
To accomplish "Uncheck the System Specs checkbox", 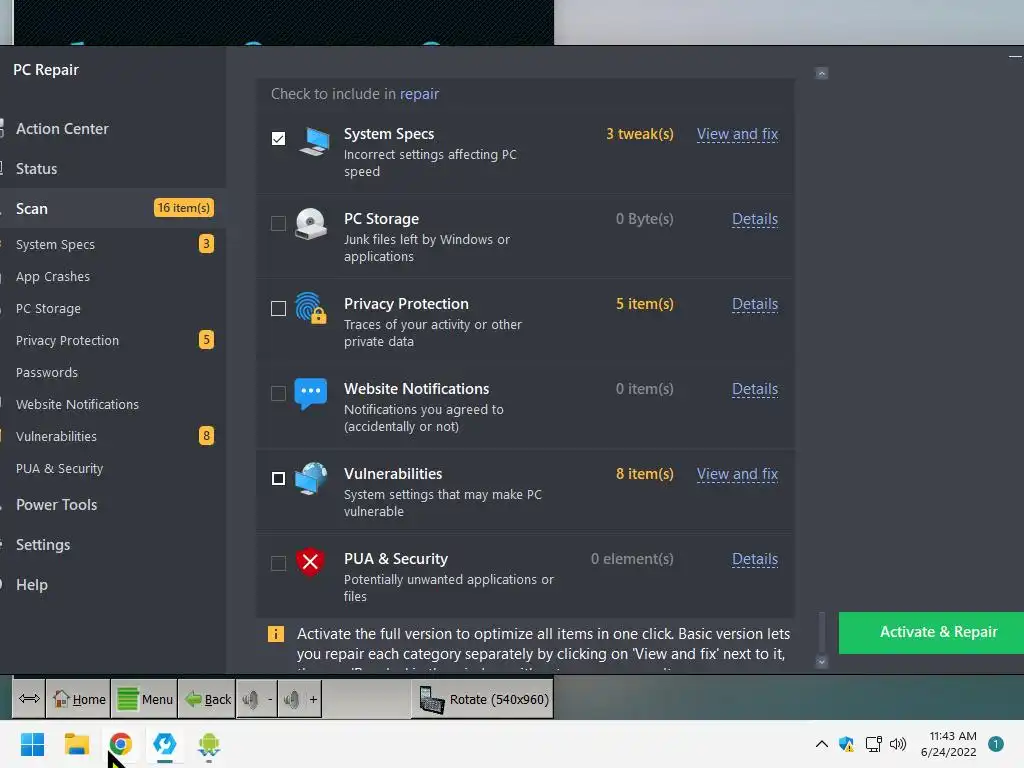I will point(278,138).
